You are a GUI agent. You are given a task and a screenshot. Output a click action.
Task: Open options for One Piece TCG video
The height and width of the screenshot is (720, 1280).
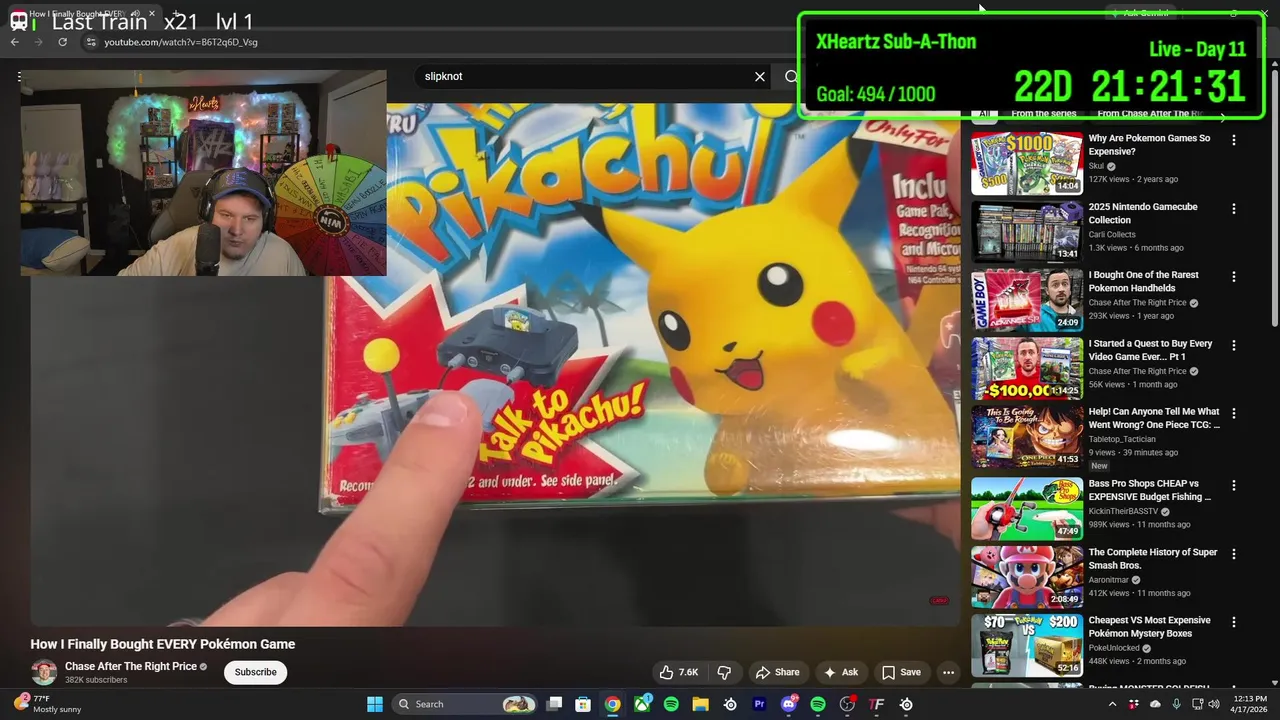[1234, 413]
